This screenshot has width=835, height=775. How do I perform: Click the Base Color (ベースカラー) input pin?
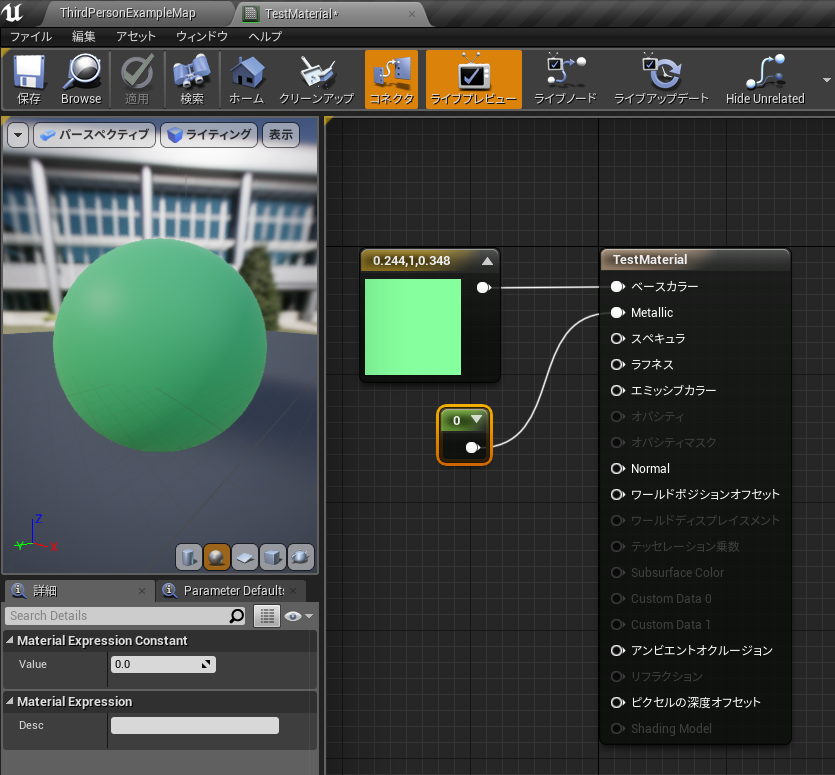(x=617, y=287)
